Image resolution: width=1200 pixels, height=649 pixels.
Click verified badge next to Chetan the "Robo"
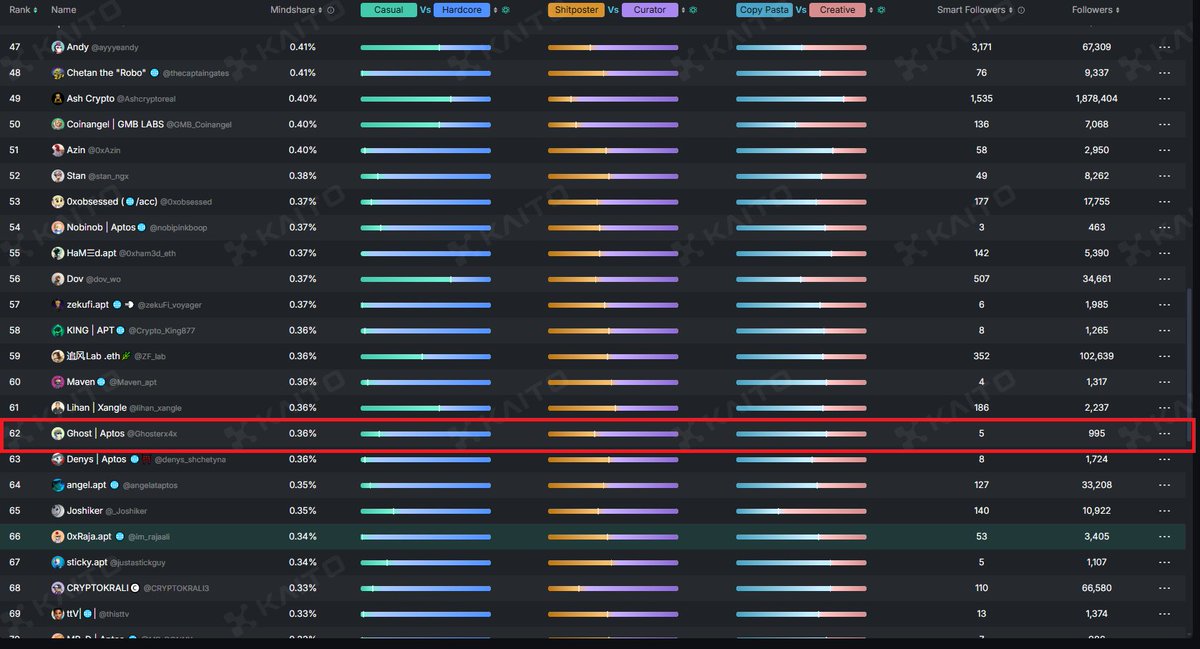[x=154, y=73]
